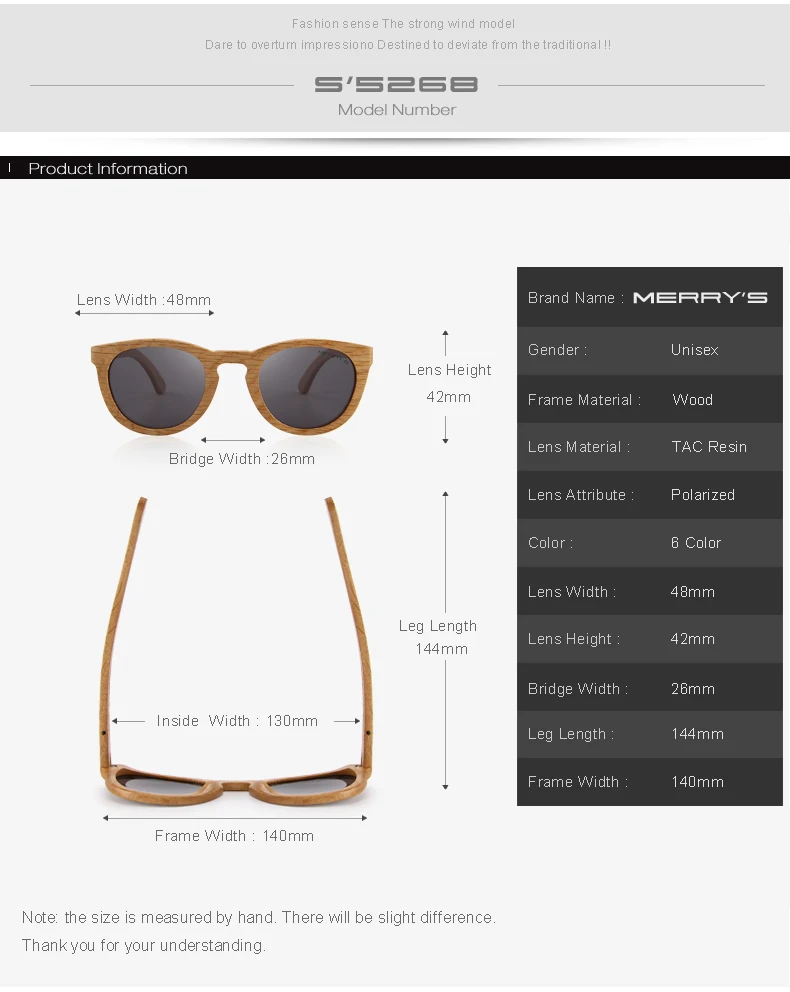790x992 pixels.
Task: Click the 'Wood' table value
Action: pyautogui.click(x=692, y=400)
